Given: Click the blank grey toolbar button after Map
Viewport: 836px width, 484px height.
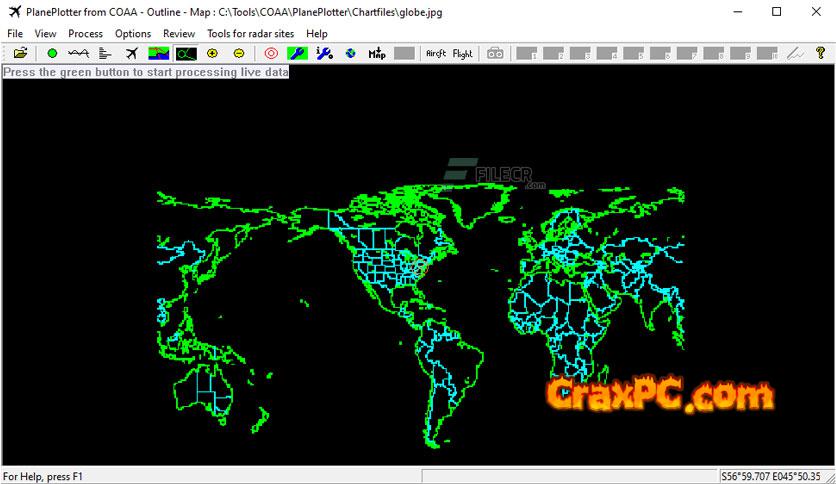Looking at the screenshot, I should coord(404,53).
